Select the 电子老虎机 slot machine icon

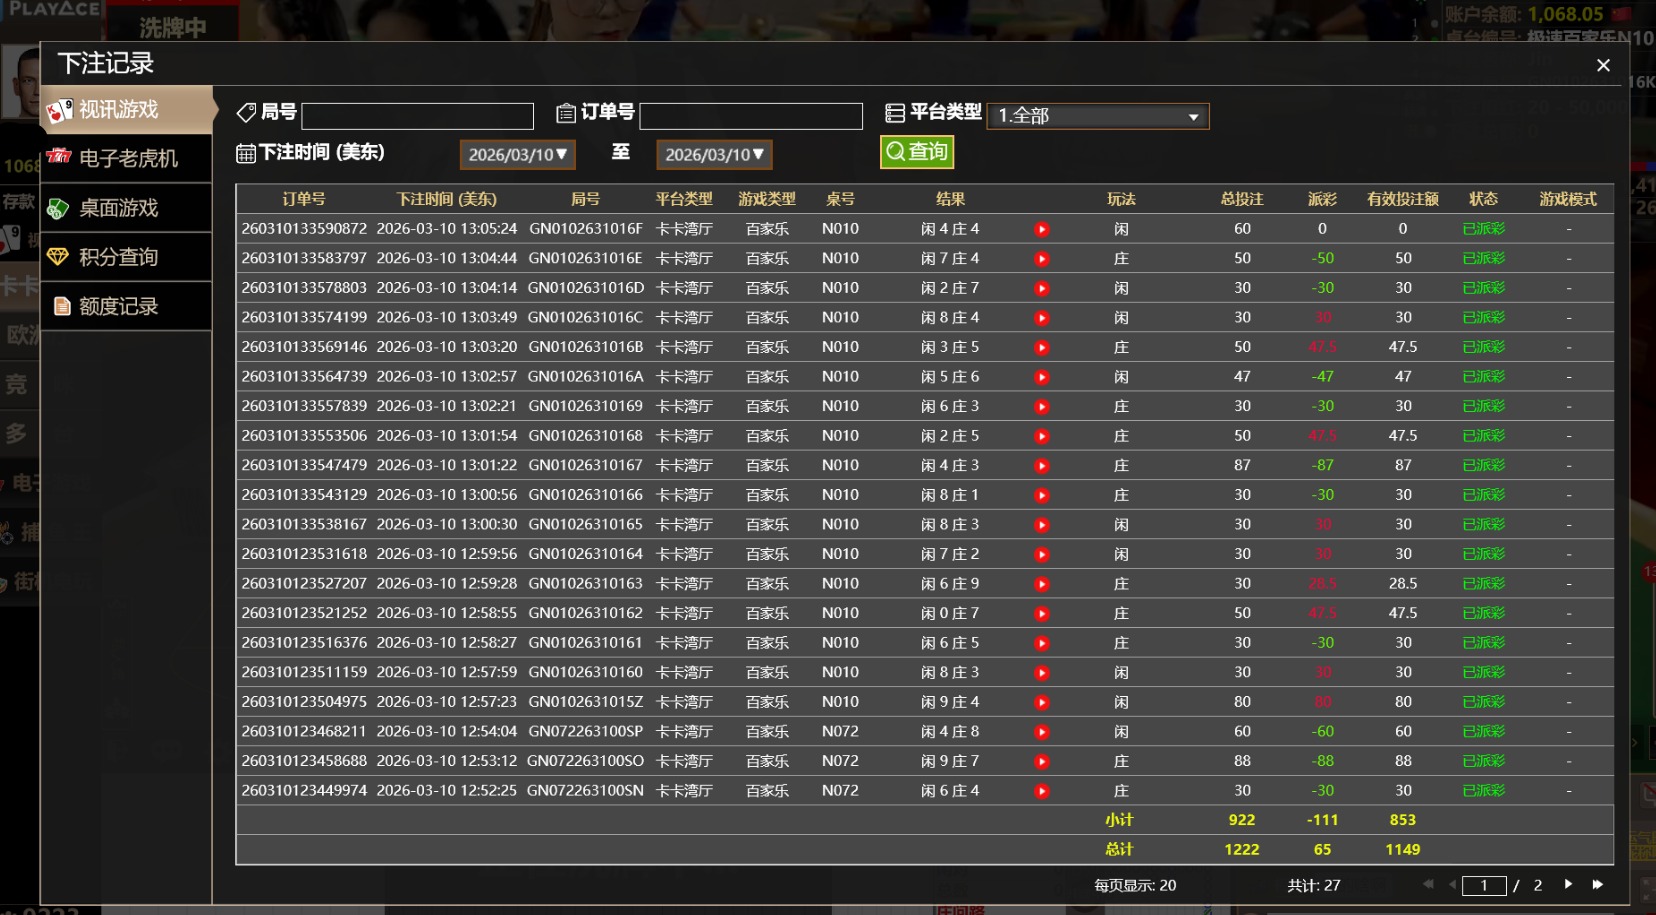coord(60,157)
